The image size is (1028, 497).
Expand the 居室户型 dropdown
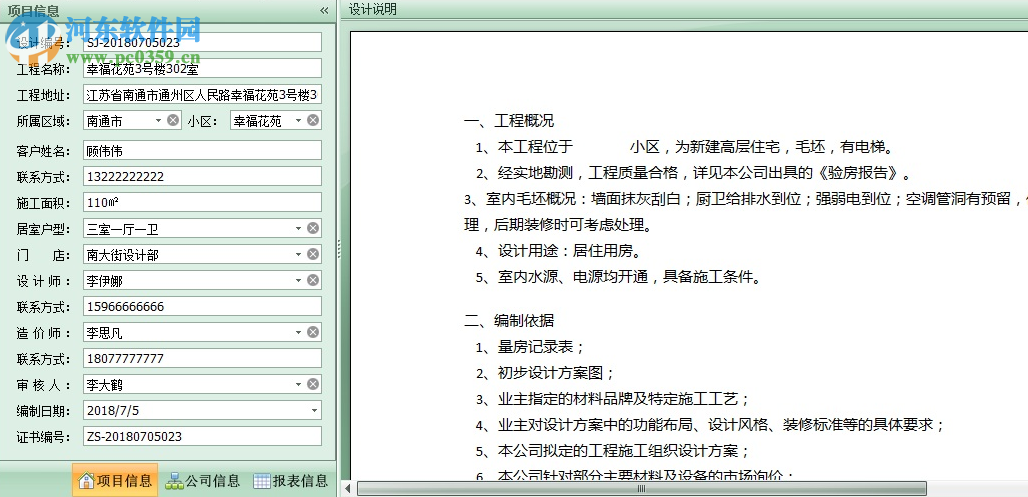point(298,229)
